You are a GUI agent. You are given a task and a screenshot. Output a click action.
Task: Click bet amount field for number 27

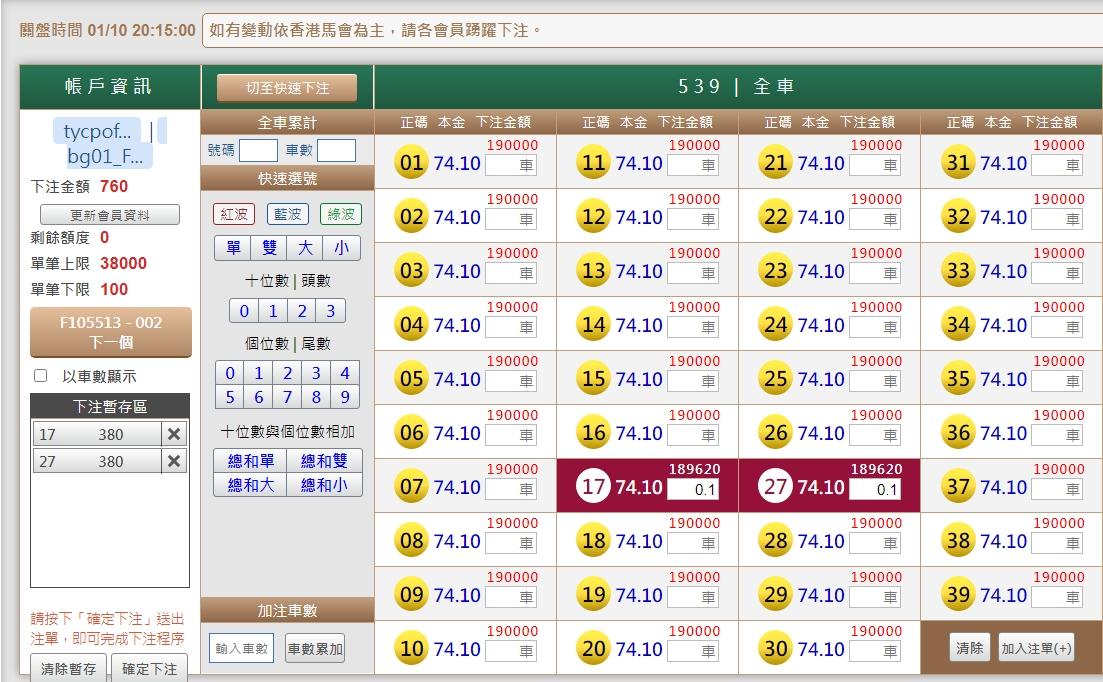click(875, 489)
